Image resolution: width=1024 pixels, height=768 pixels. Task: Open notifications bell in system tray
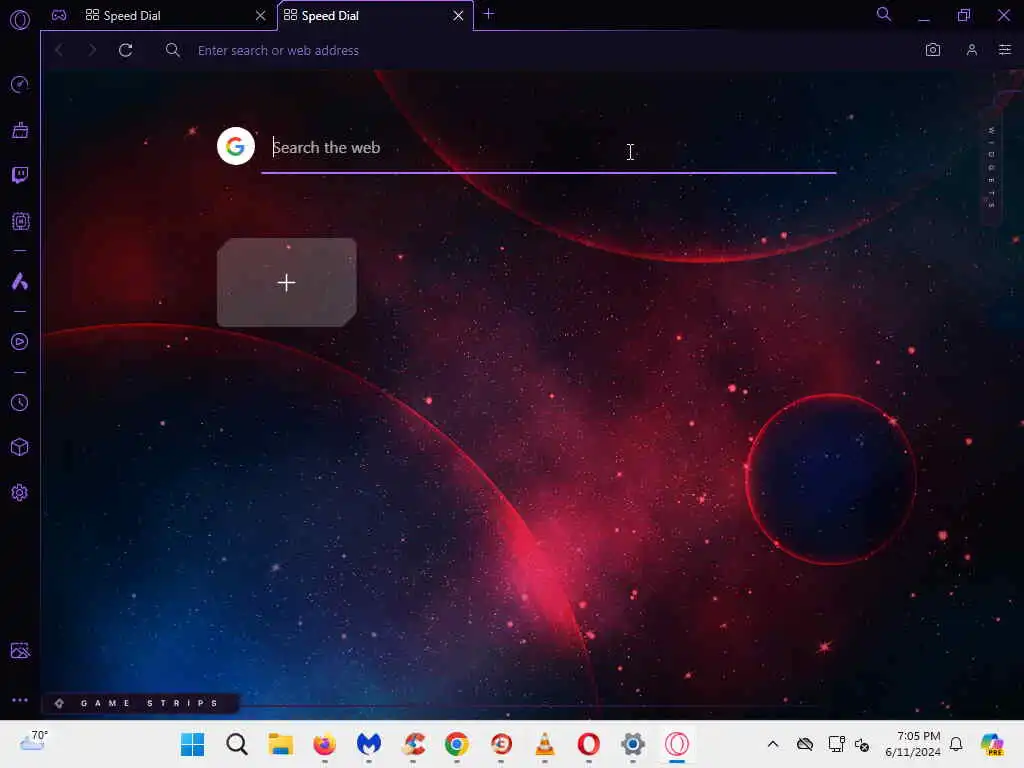coord(956,744)
